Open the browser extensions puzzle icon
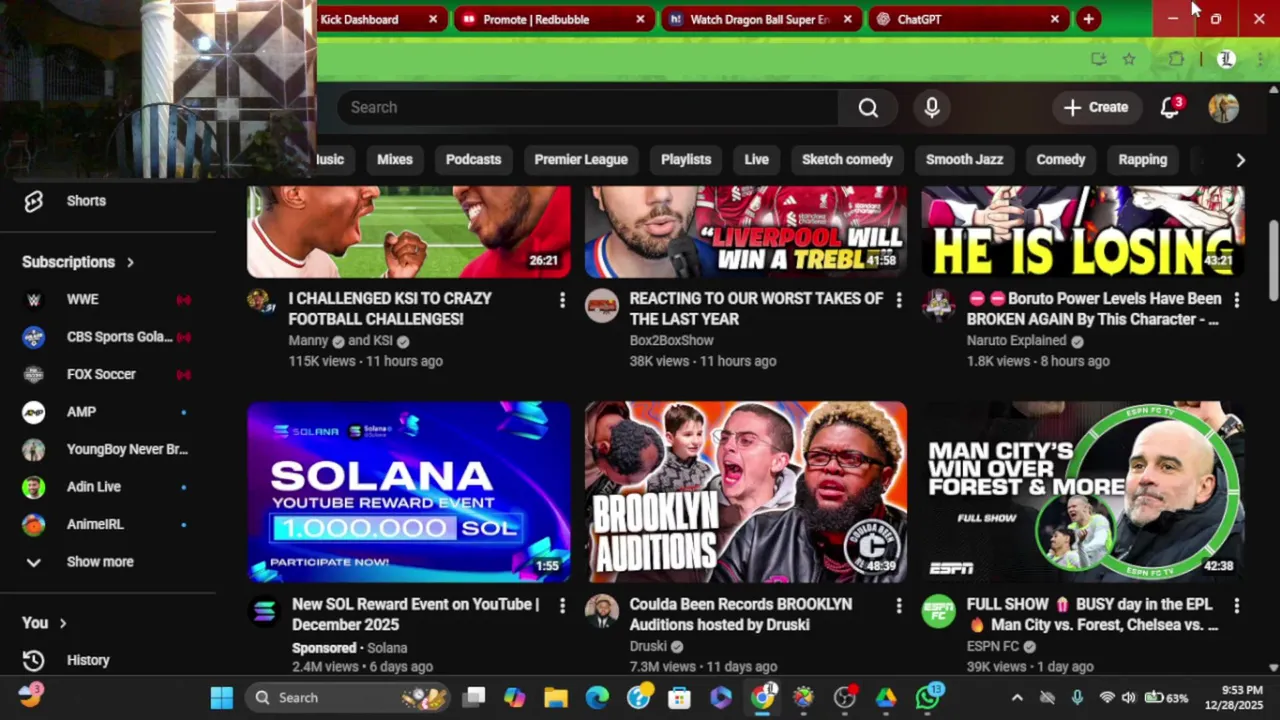The image size is (1280, 720). click(x=1176, y=59)
